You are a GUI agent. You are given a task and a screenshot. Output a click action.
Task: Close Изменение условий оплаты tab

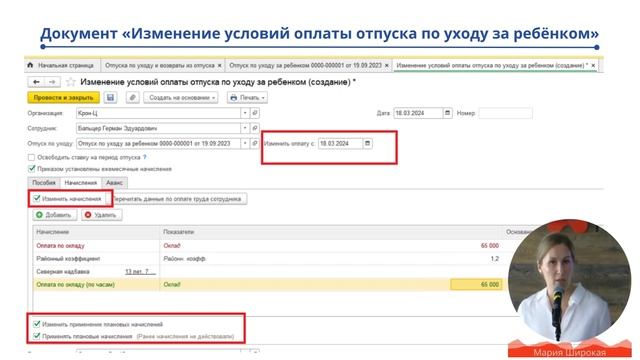593,65
